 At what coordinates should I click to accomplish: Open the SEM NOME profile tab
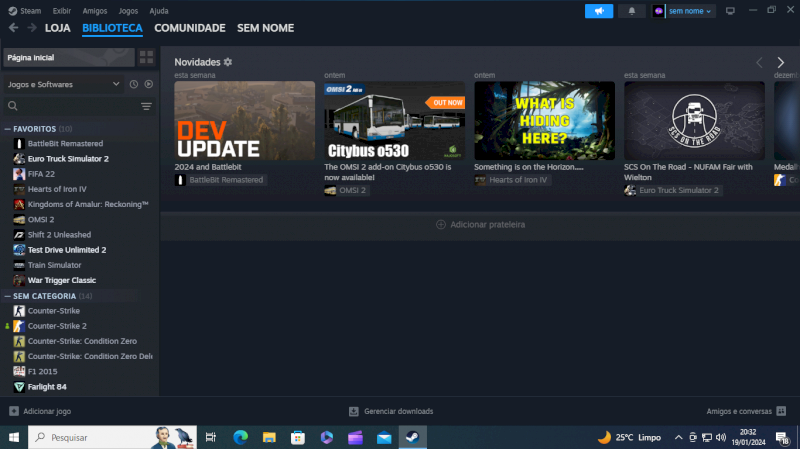(265, 28)
